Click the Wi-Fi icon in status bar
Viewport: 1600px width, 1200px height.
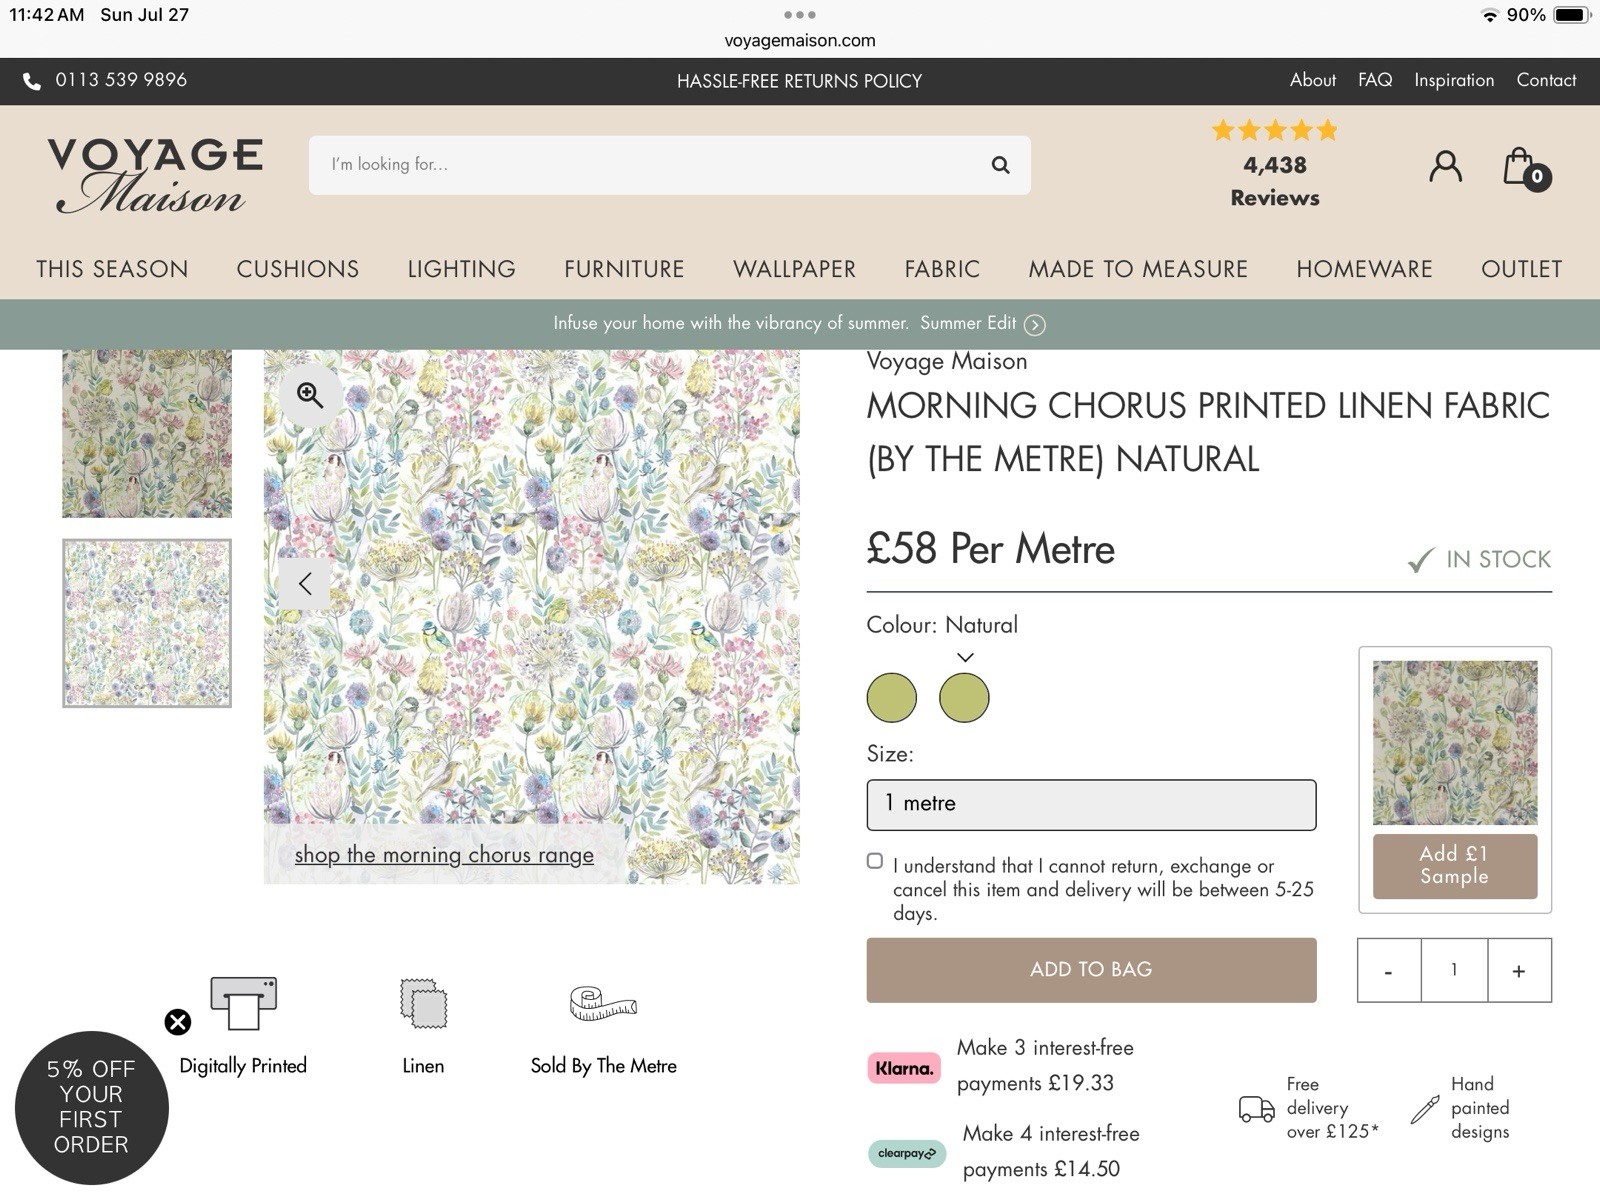[1489, 15]
